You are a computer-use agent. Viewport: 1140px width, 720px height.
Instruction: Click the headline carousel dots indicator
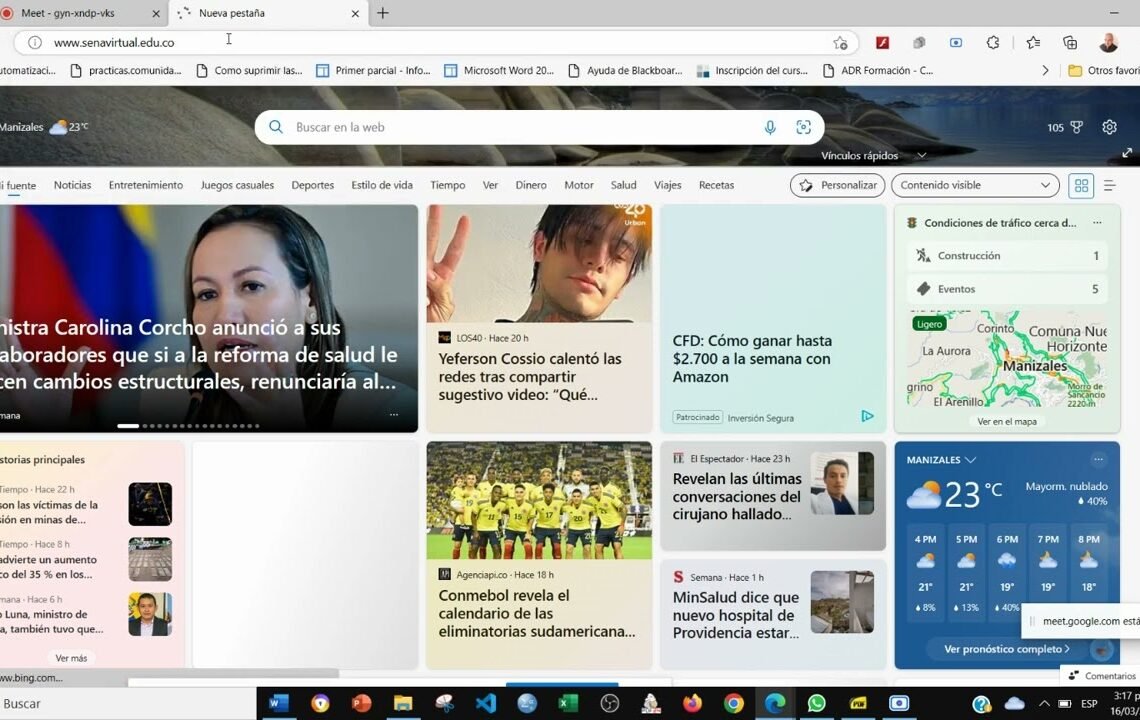pos(188,426)
